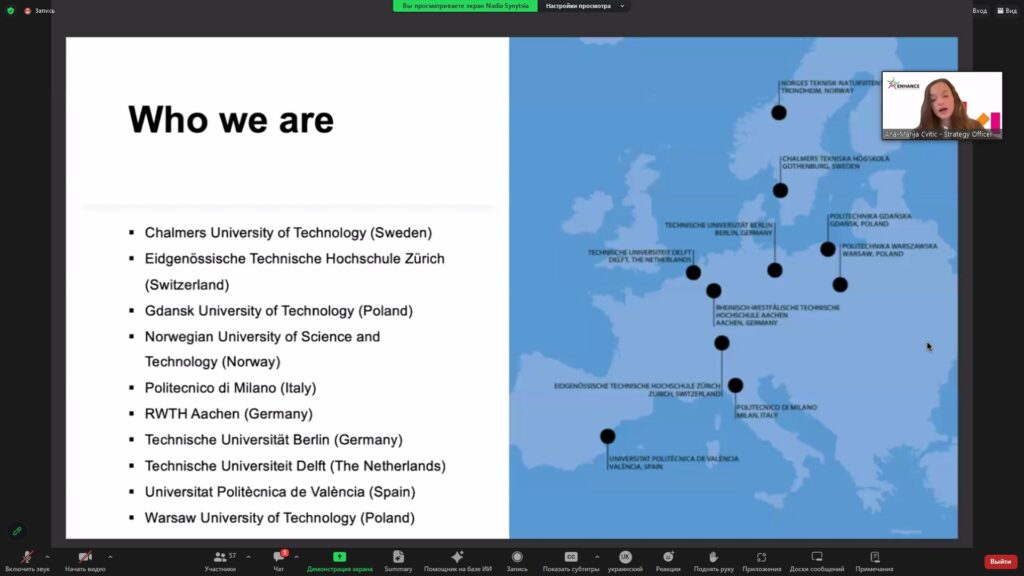Unmute the microphone with Включить звук
Screen dimensions: 1024x576
(27, 558)
